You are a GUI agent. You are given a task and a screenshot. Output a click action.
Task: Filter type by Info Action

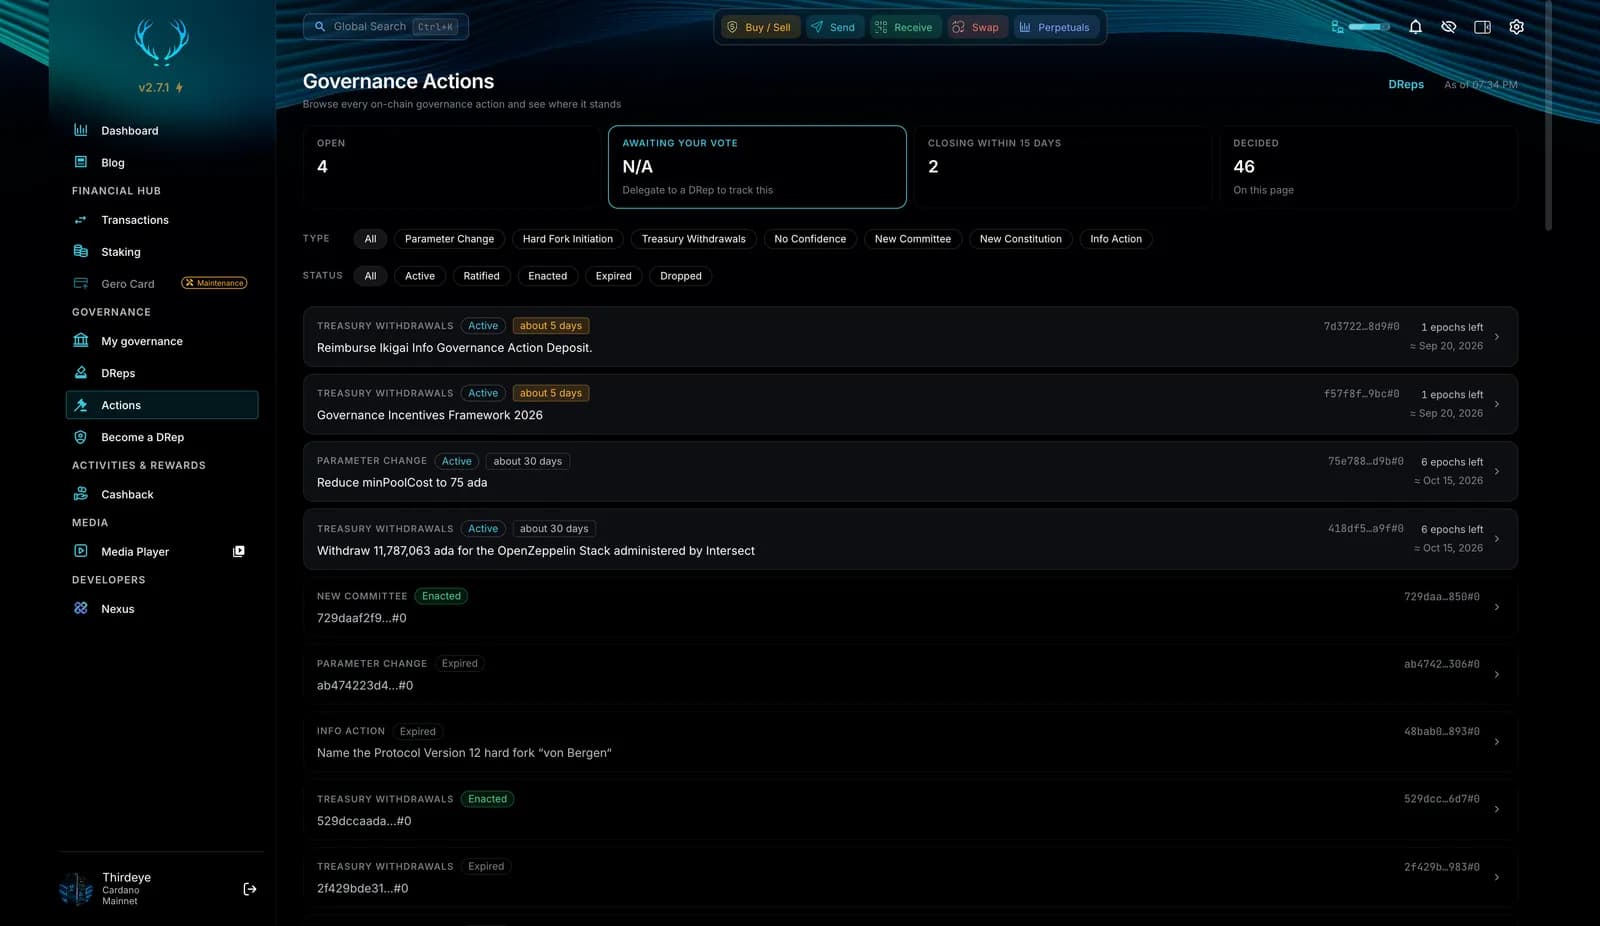coord(1116,239)
